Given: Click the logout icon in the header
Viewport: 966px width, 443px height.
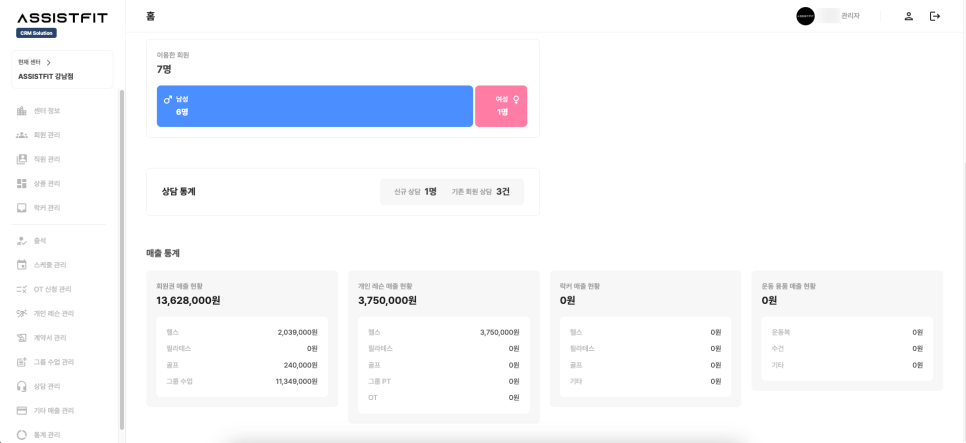Looking at the screenshot, I should point(934,16).
